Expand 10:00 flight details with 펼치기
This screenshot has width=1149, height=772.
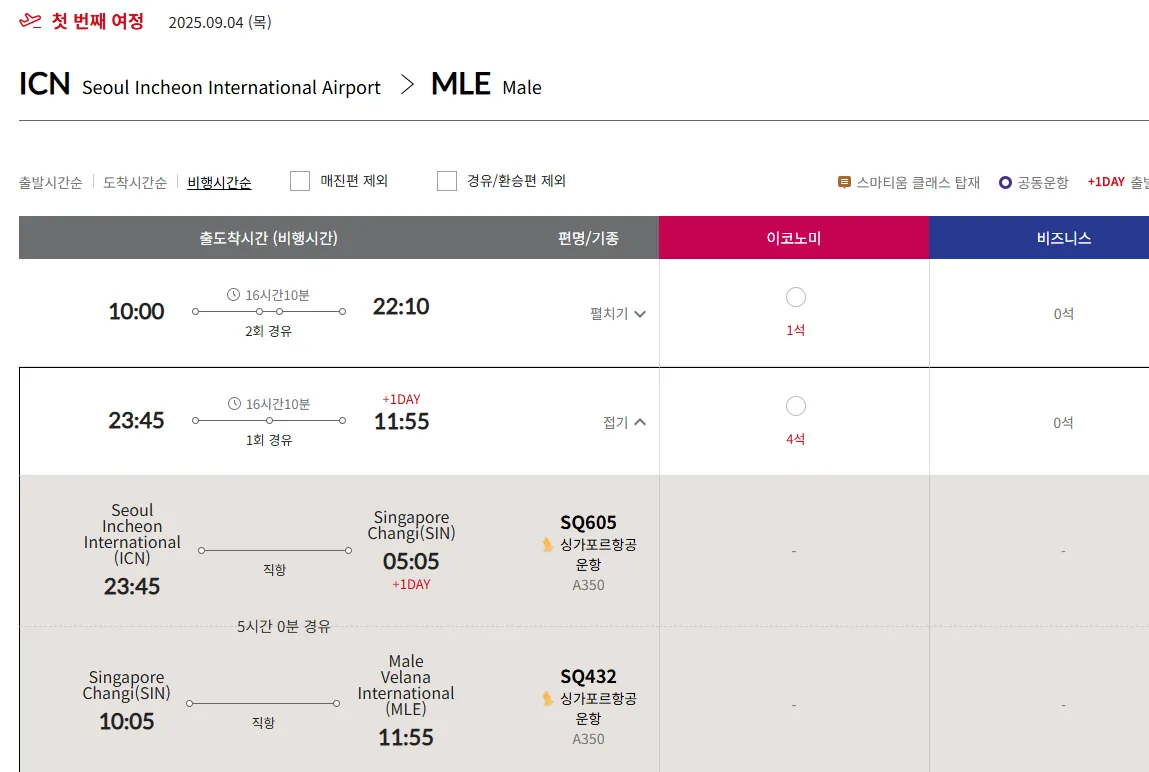[x=618, y=314]
